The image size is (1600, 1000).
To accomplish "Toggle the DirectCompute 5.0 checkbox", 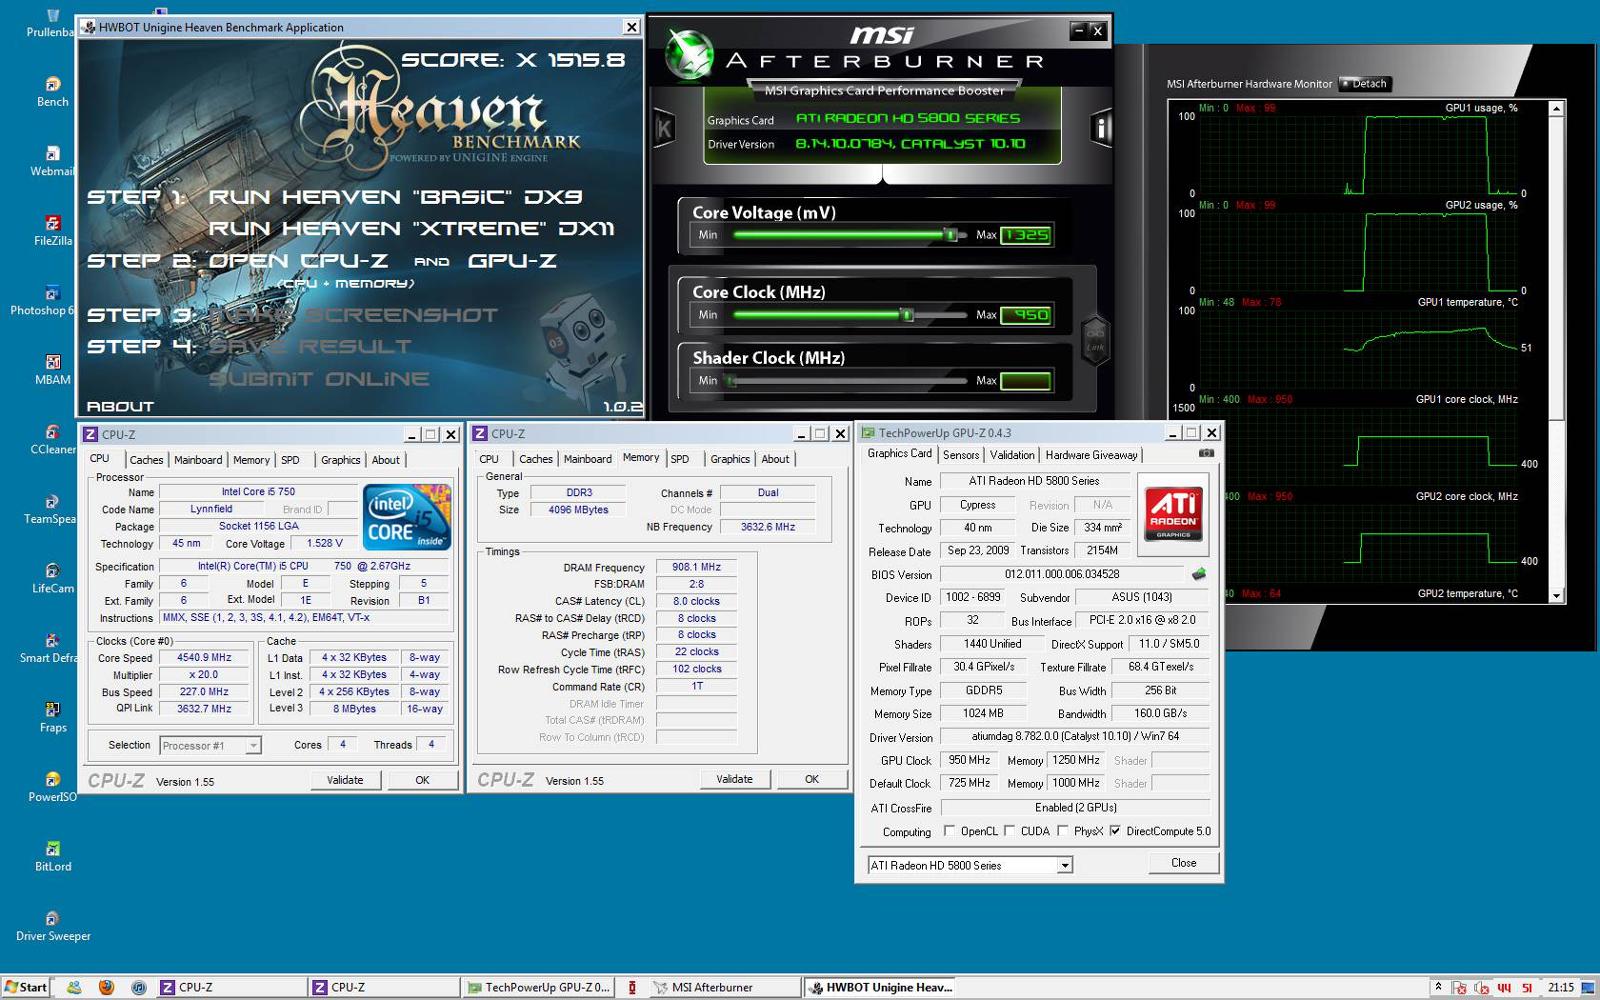I will [x=1115, y=831].
